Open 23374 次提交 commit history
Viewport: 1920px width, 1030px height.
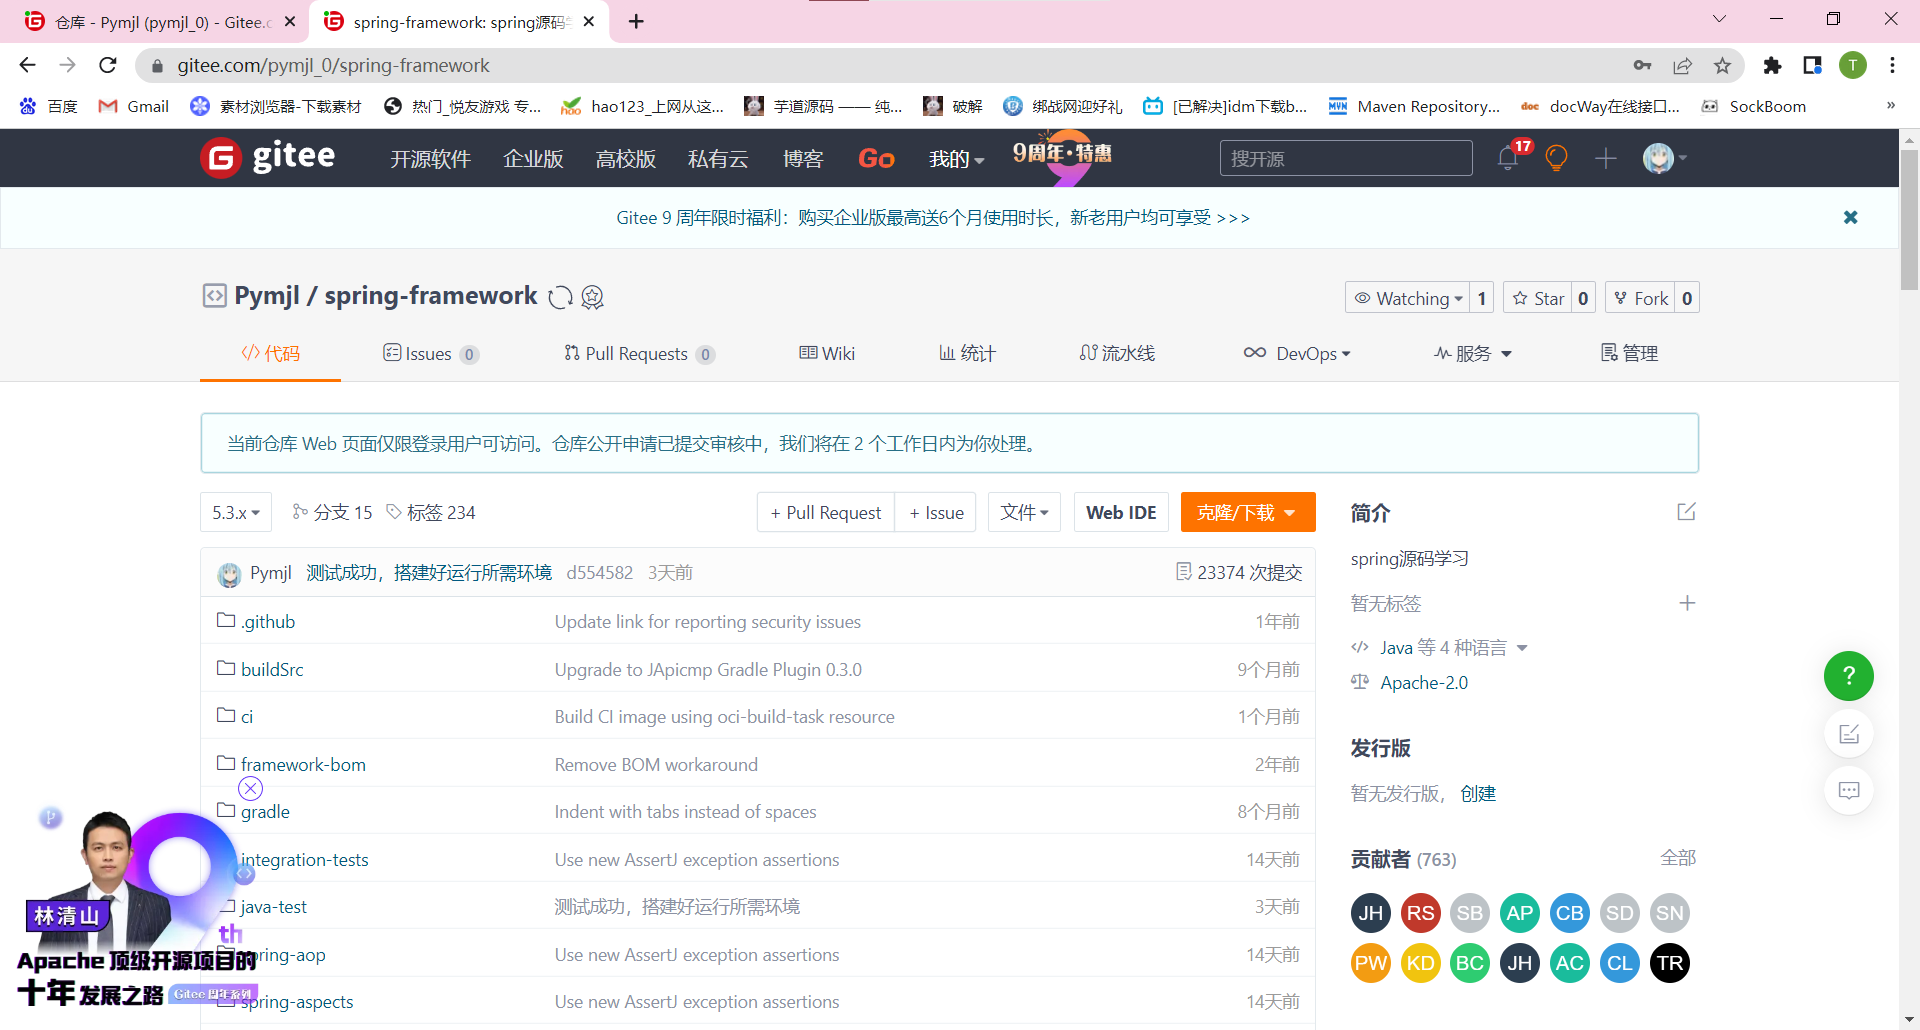pos(1239,572)
